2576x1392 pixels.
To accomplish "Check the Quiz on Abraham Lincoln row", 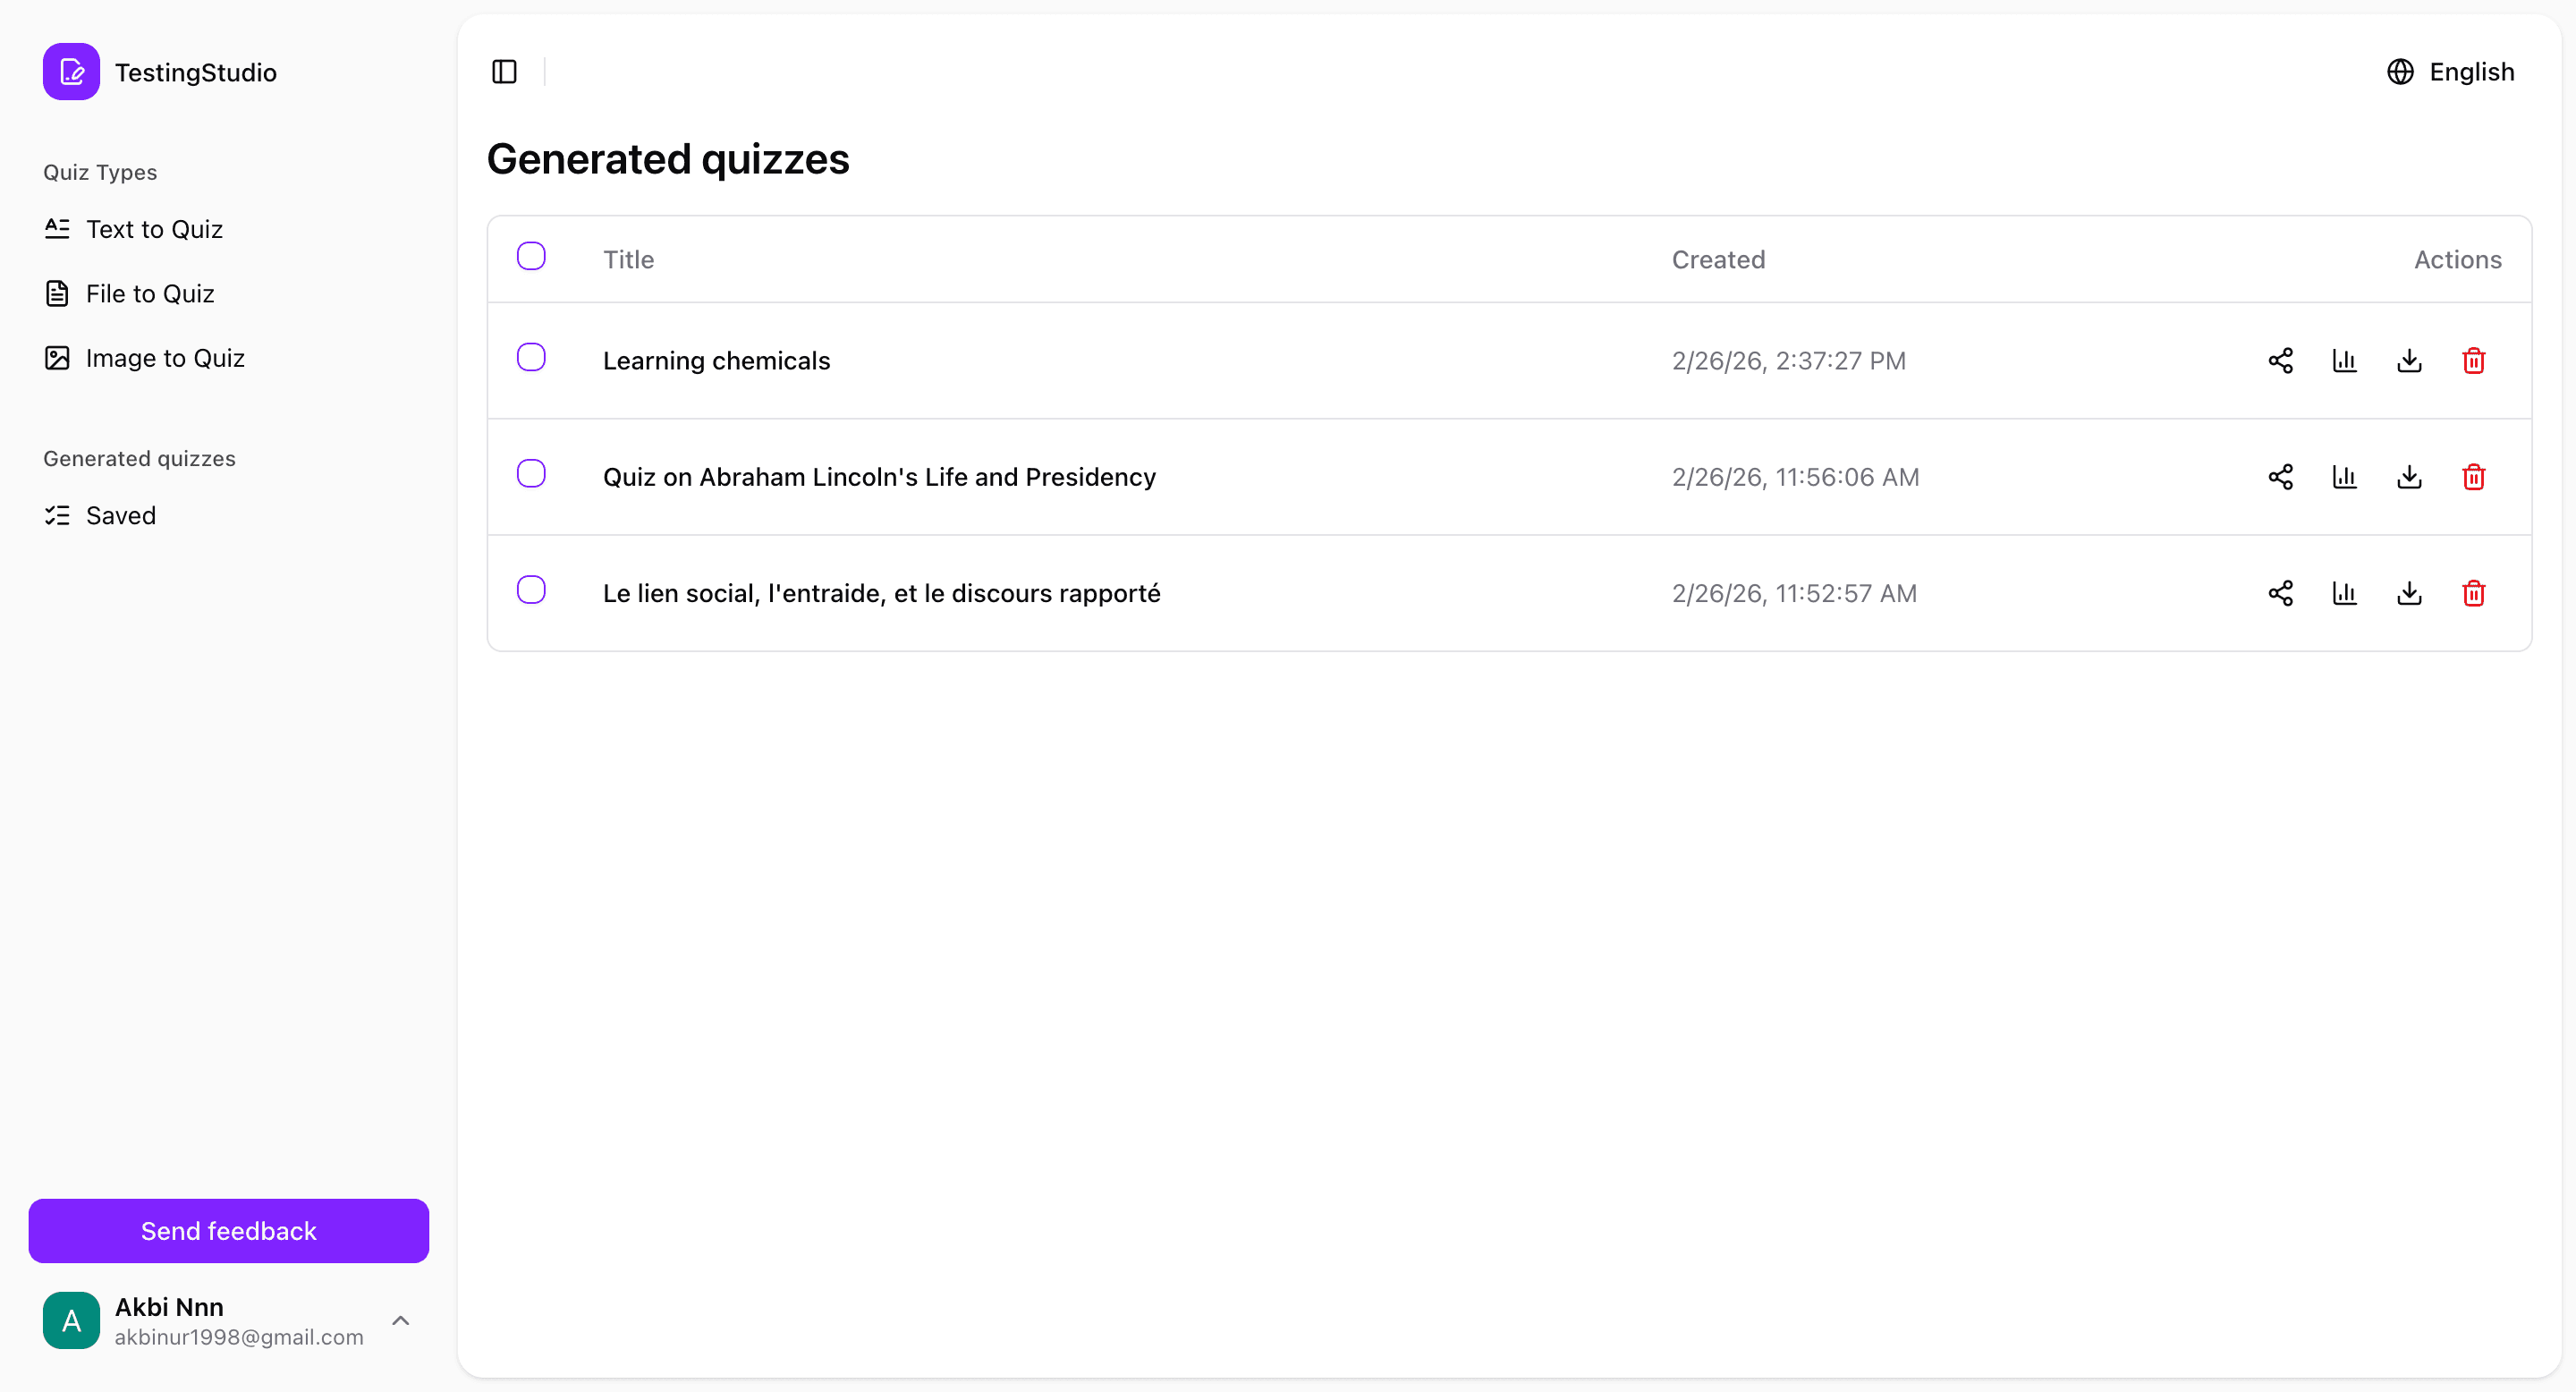I will (531, 473).
